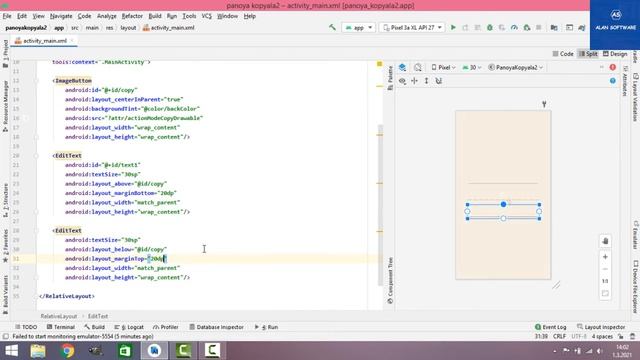Set preview zoom to 1:1
This screenshot has width=640, height=360.
(605, 281)
